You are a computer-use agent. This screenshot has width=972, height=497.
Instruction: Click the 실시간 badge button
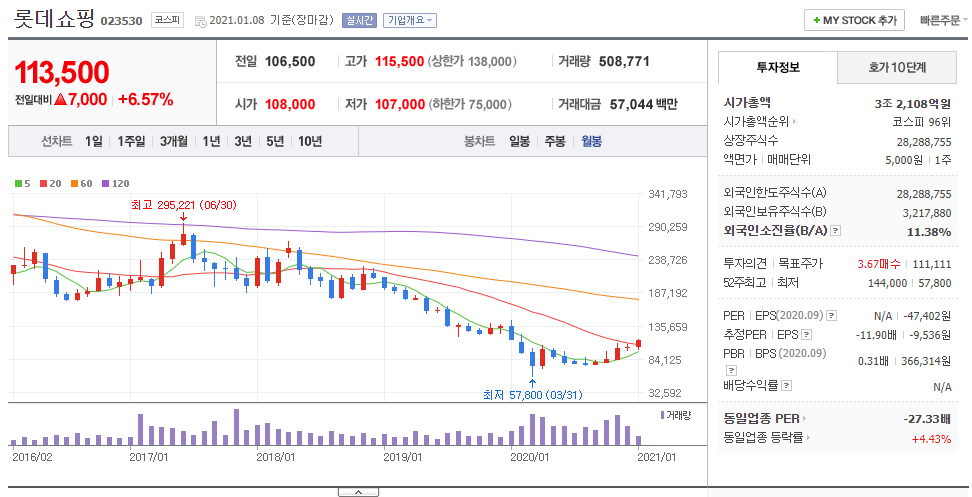pos(359,20)
